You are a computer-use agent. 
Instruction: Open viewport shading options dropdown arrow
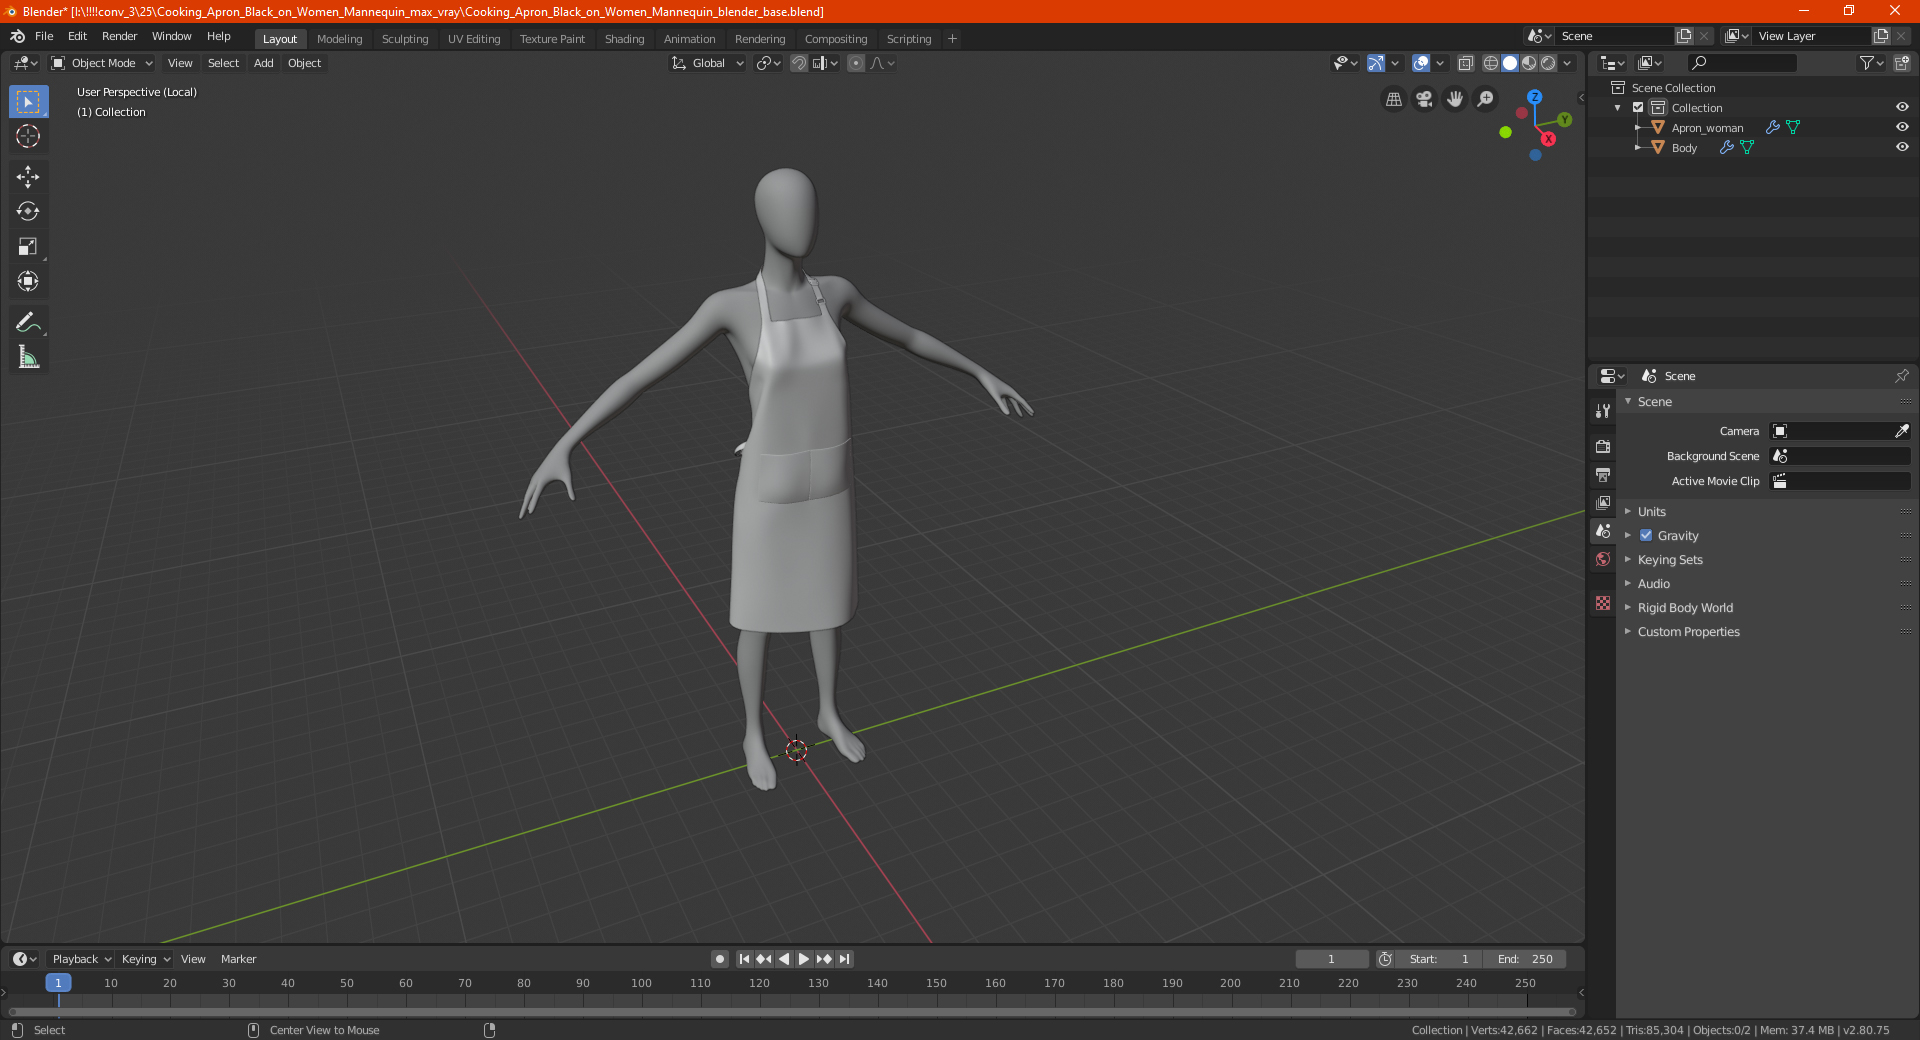[x=1568, y=63]
